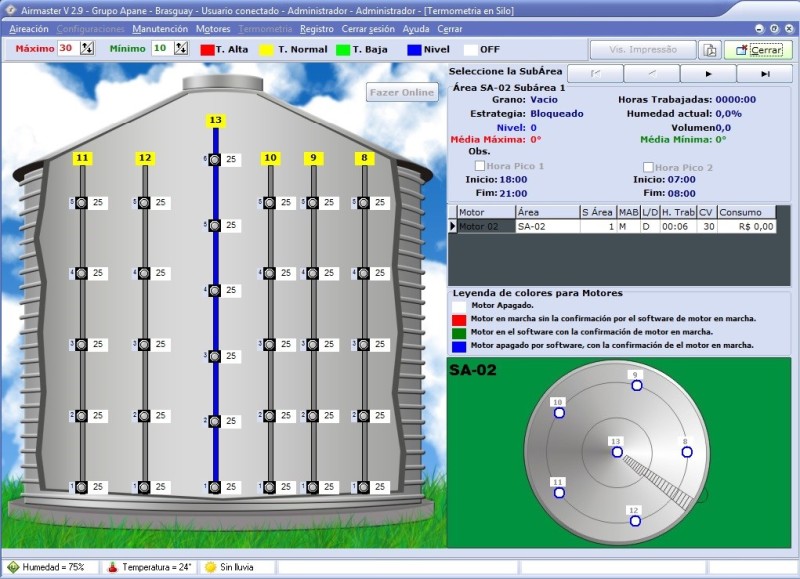This screenshot has height=579, width=800.
Task: Open the Aireación menu
Action: click(28, 29)
